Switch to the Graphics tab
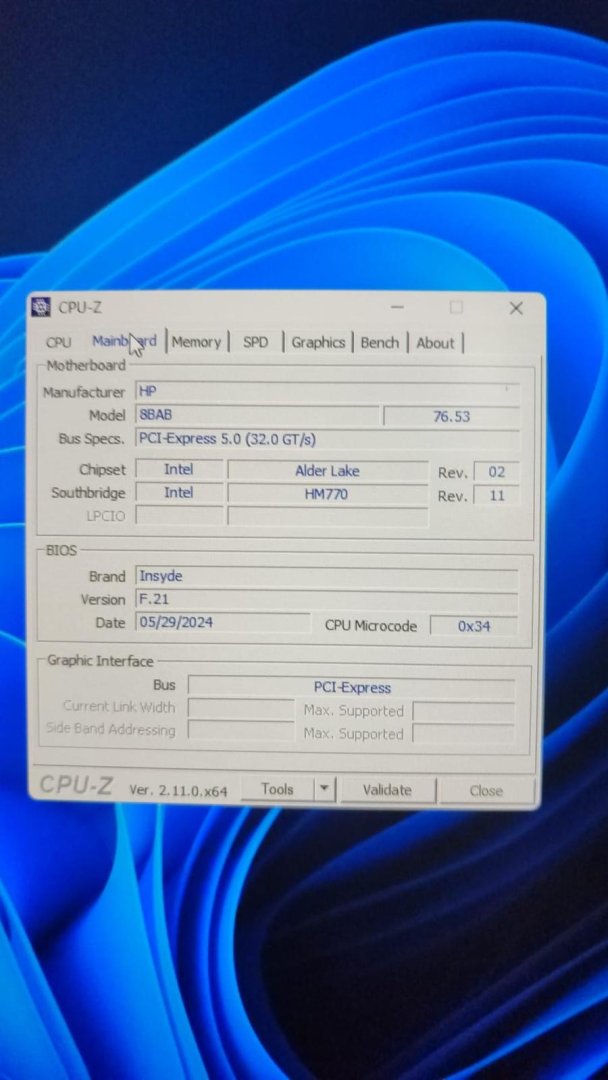Viewport: 608px width, 1080px height. (318, 342)
